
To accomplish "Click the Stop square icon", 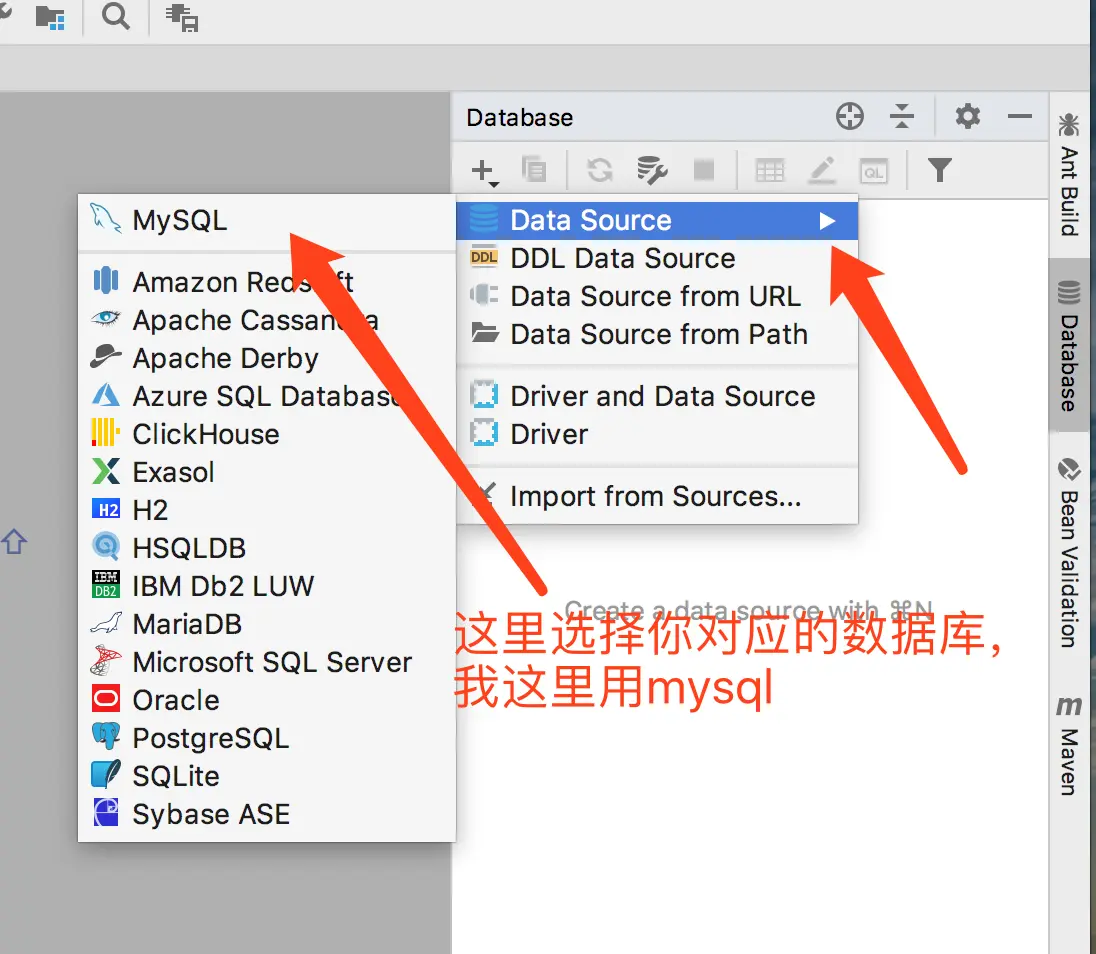I will point(704,170).
